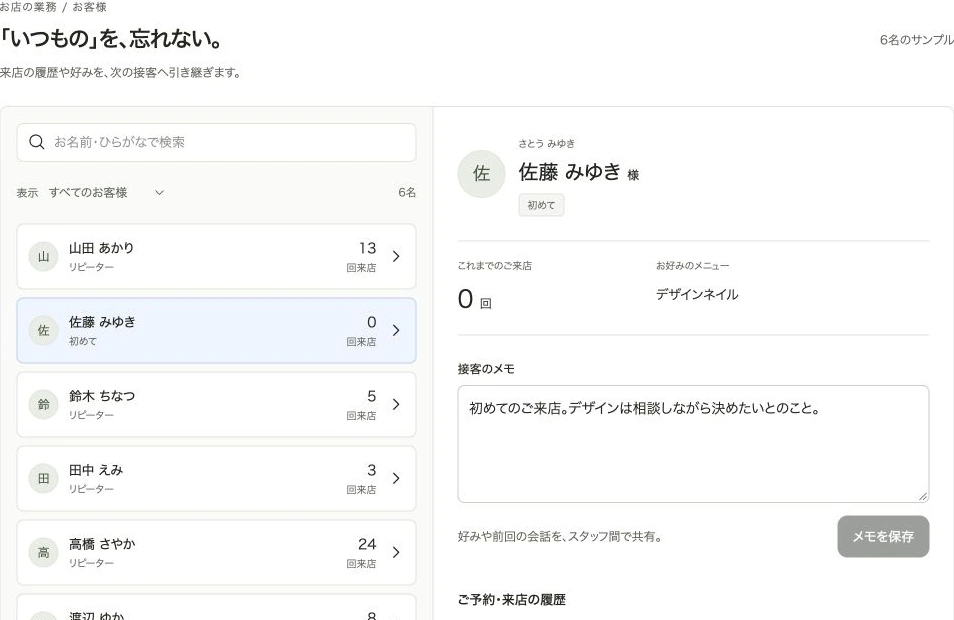Click the large 佐 avatar in detail panel
954x620 pixels.
[481, 174]
